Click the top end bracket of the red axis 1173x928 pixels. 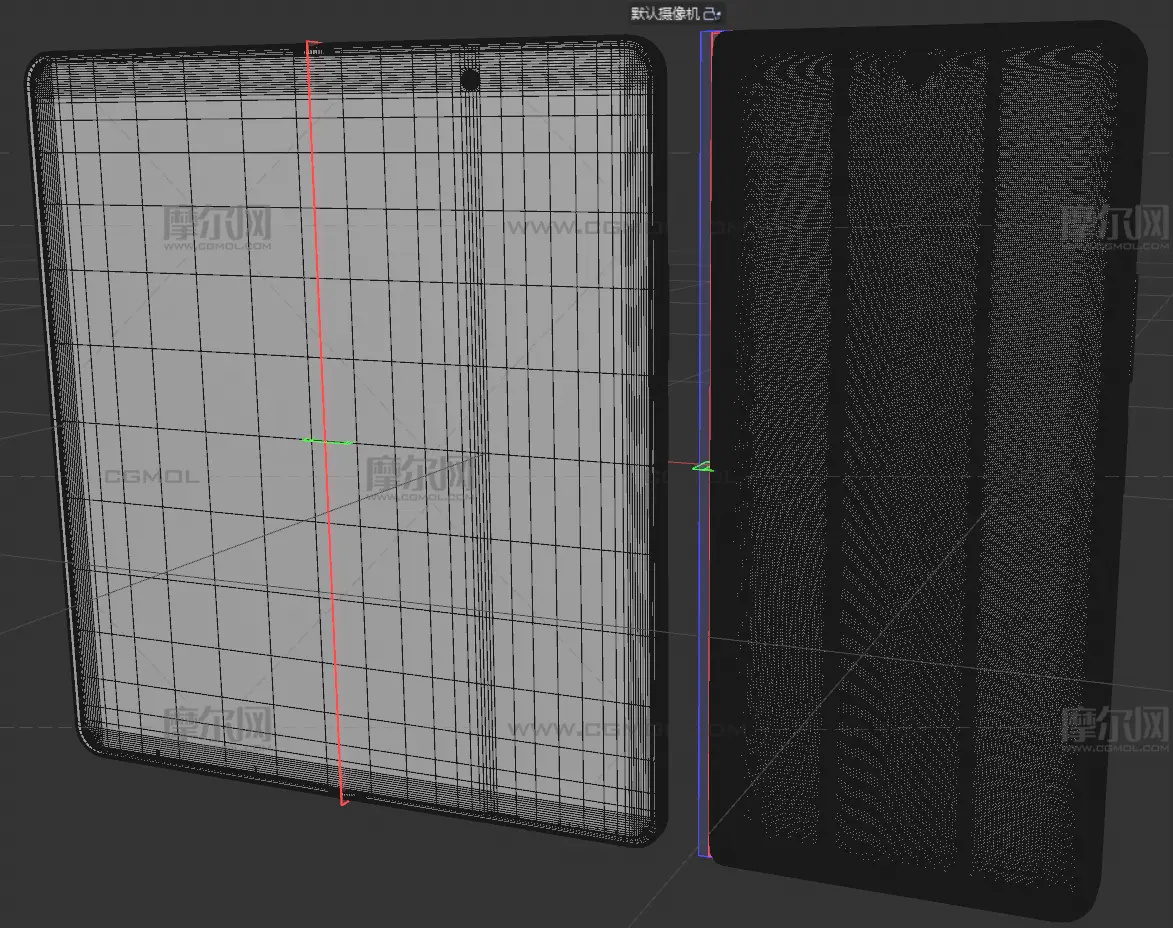pos(311,46)
